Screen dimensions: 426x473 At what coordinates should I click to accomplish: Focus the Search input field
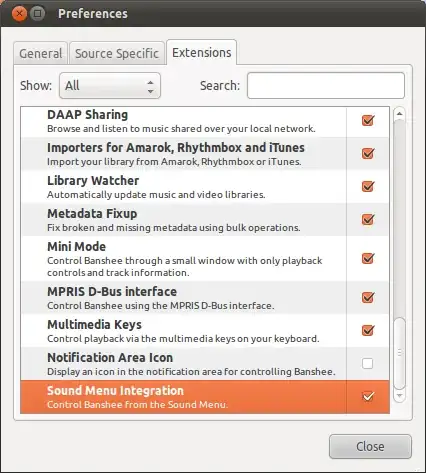click(326, 86)
